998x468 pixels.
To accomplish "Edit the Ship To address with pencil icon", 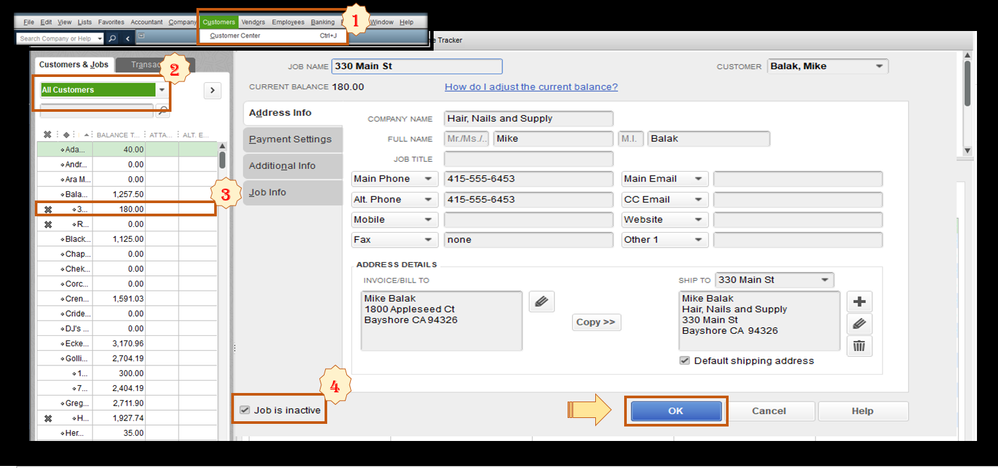I will coord(859,324).
